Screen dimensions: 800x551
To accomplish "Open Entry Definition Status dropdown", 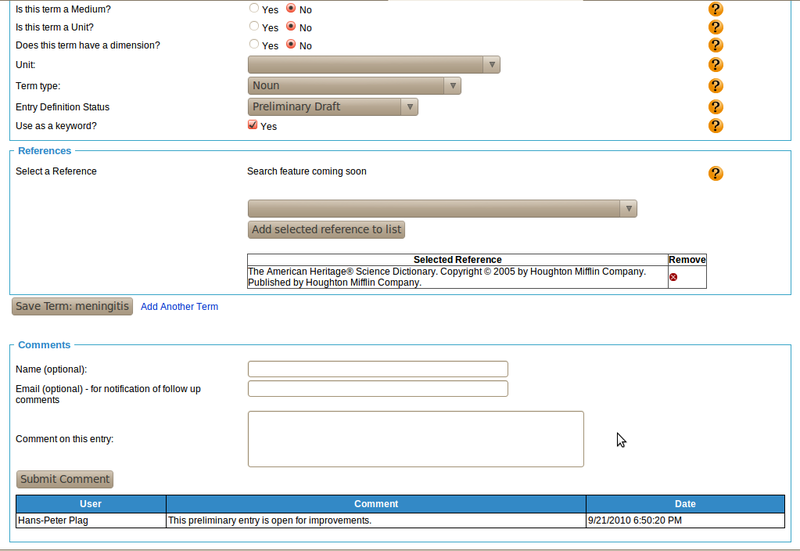I will [x=332, y=107].
